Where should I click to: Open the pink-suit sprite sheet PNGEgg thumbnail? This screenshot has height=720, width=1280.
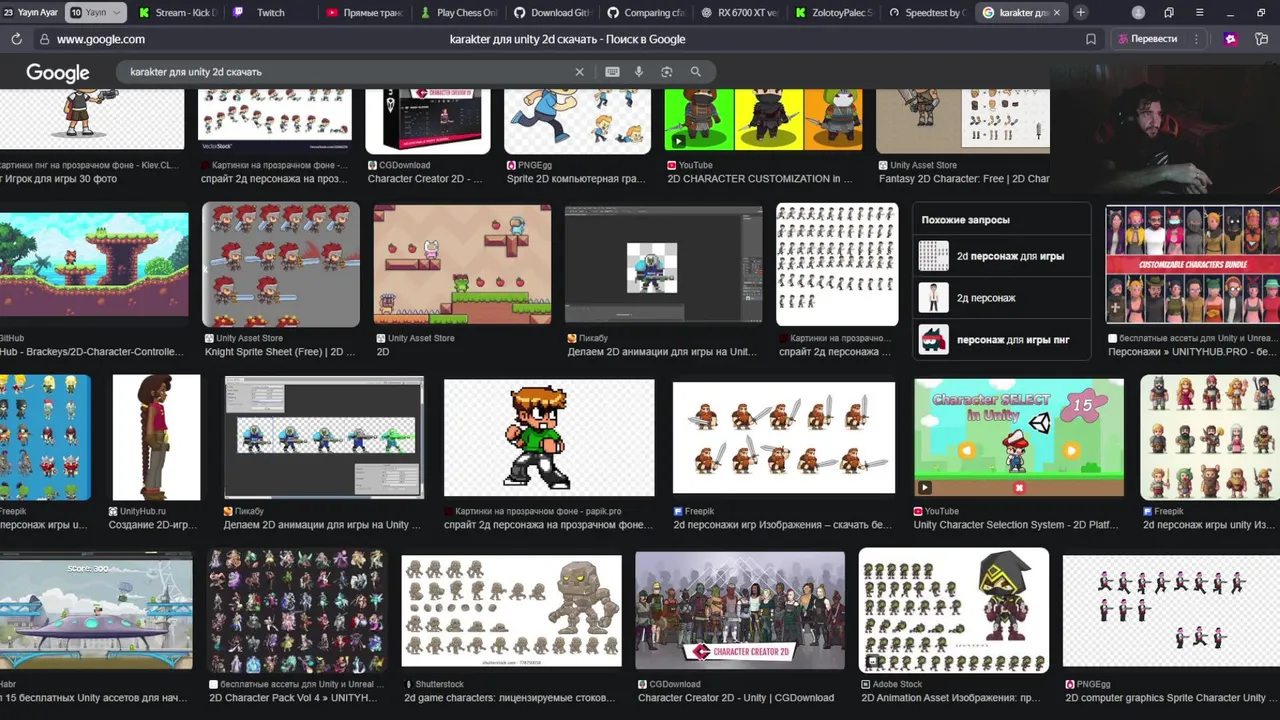[x=1171, y=611]
